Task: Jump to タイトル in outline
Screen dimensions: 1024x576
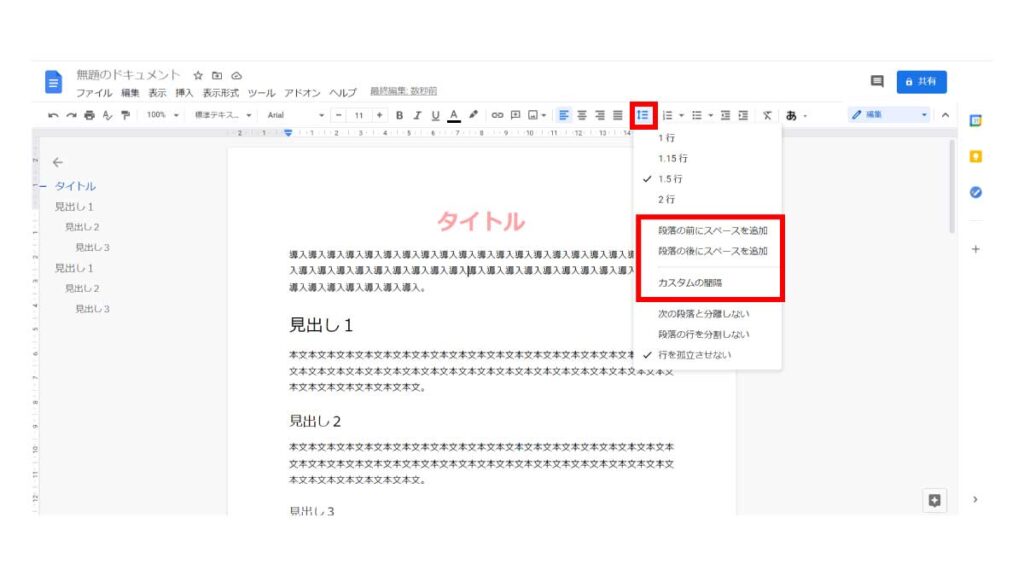Action: click(x=75, y=186)
